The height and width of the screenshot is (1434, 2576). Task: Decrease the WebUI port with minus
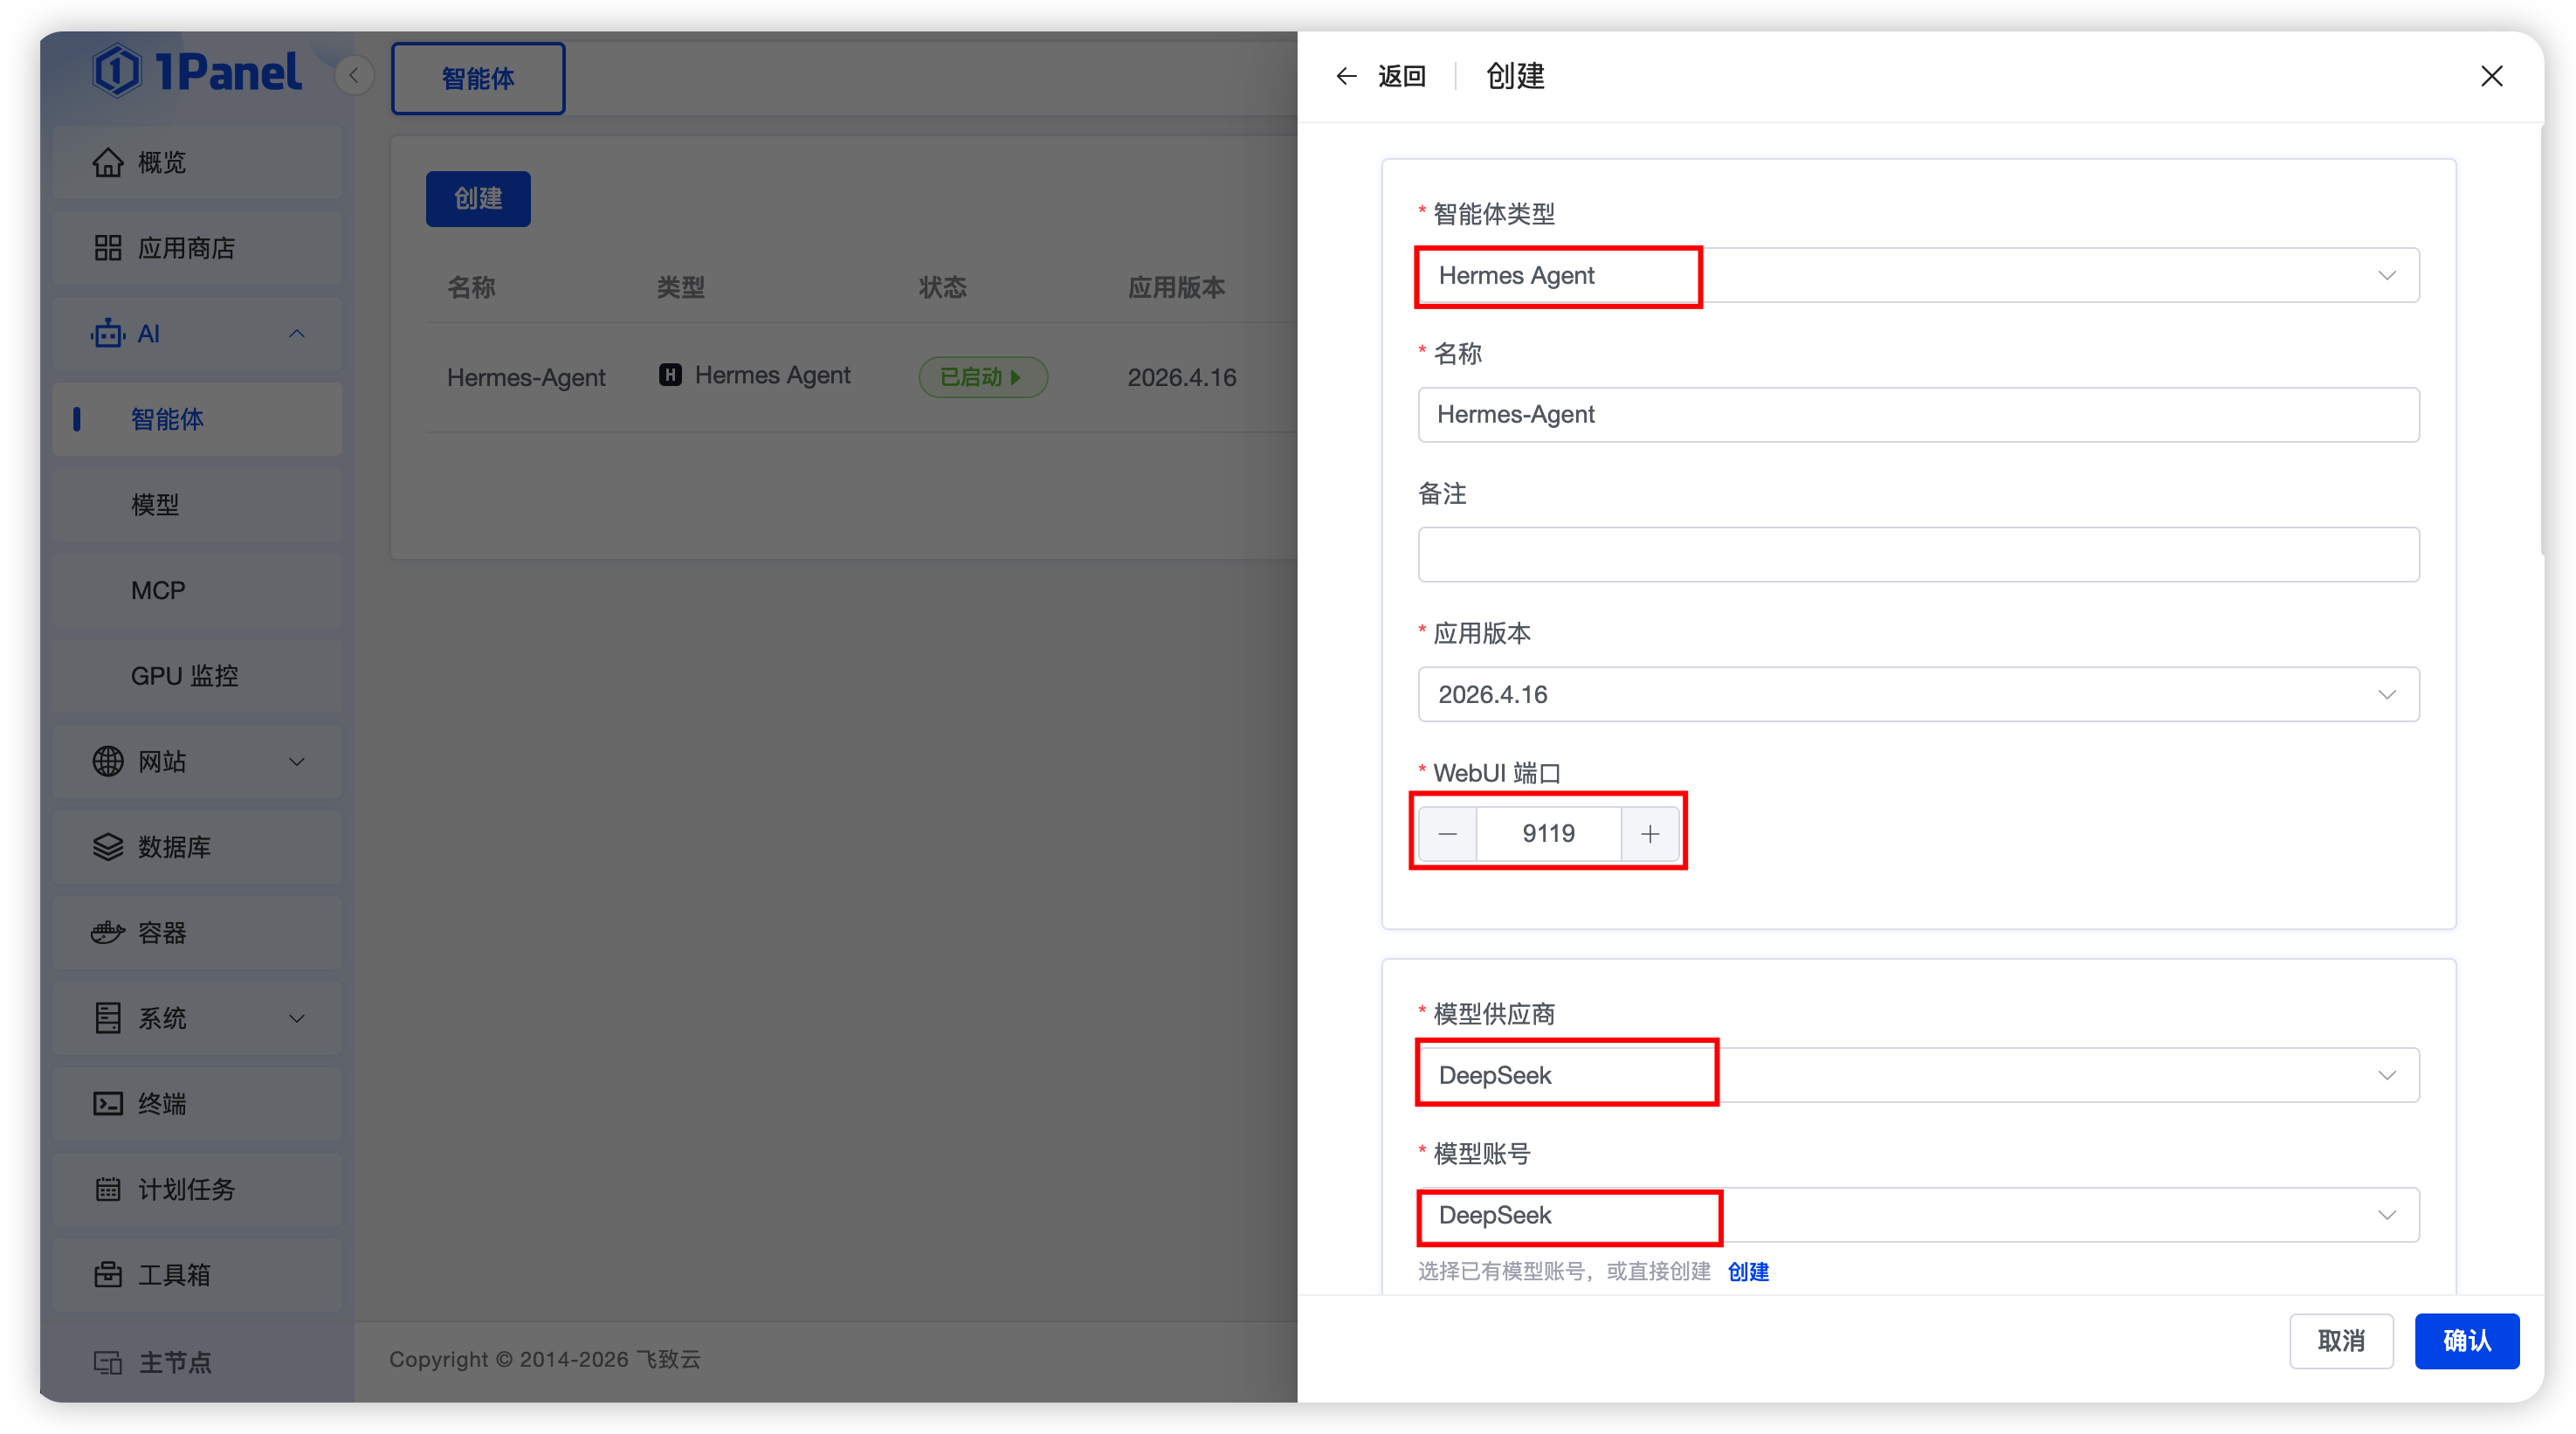[x=1447, y=834]
